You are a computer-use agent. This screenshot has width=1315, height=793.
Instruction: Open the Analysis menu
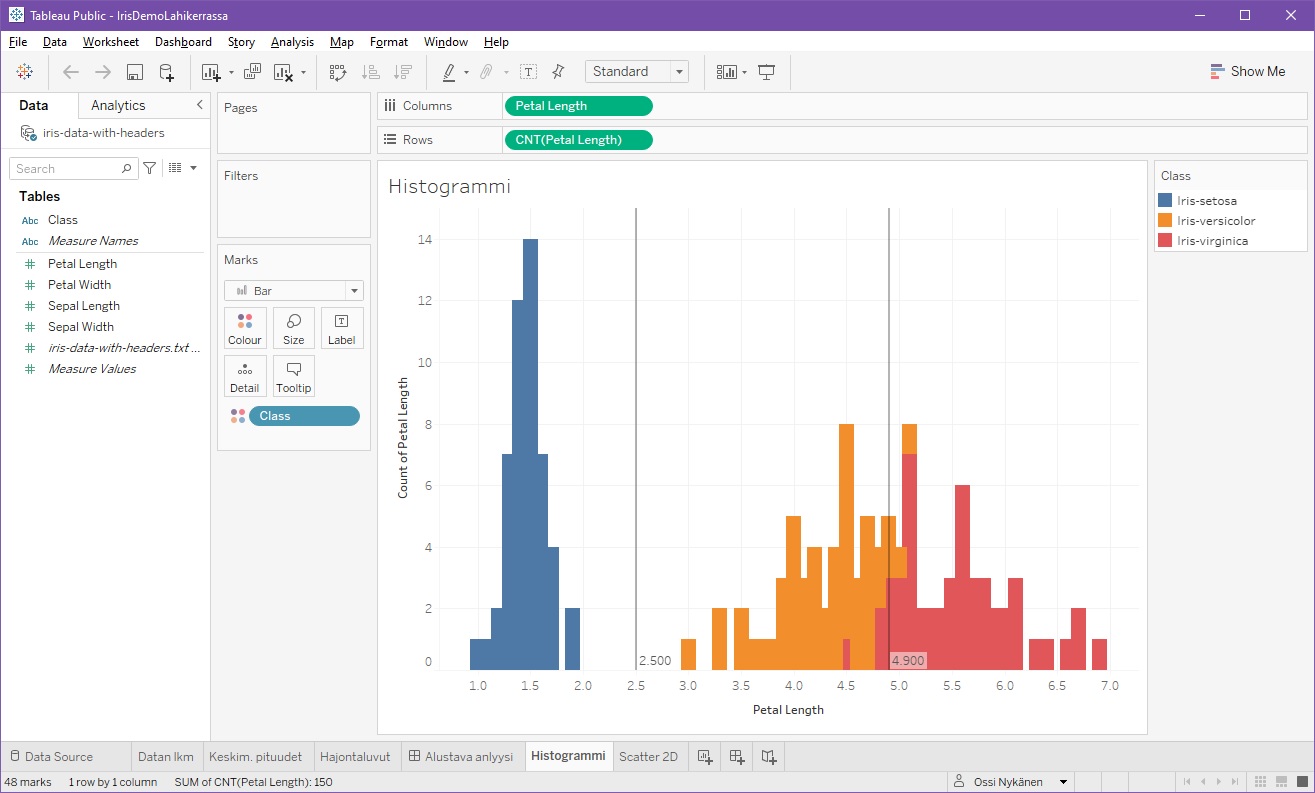[292, 42]
